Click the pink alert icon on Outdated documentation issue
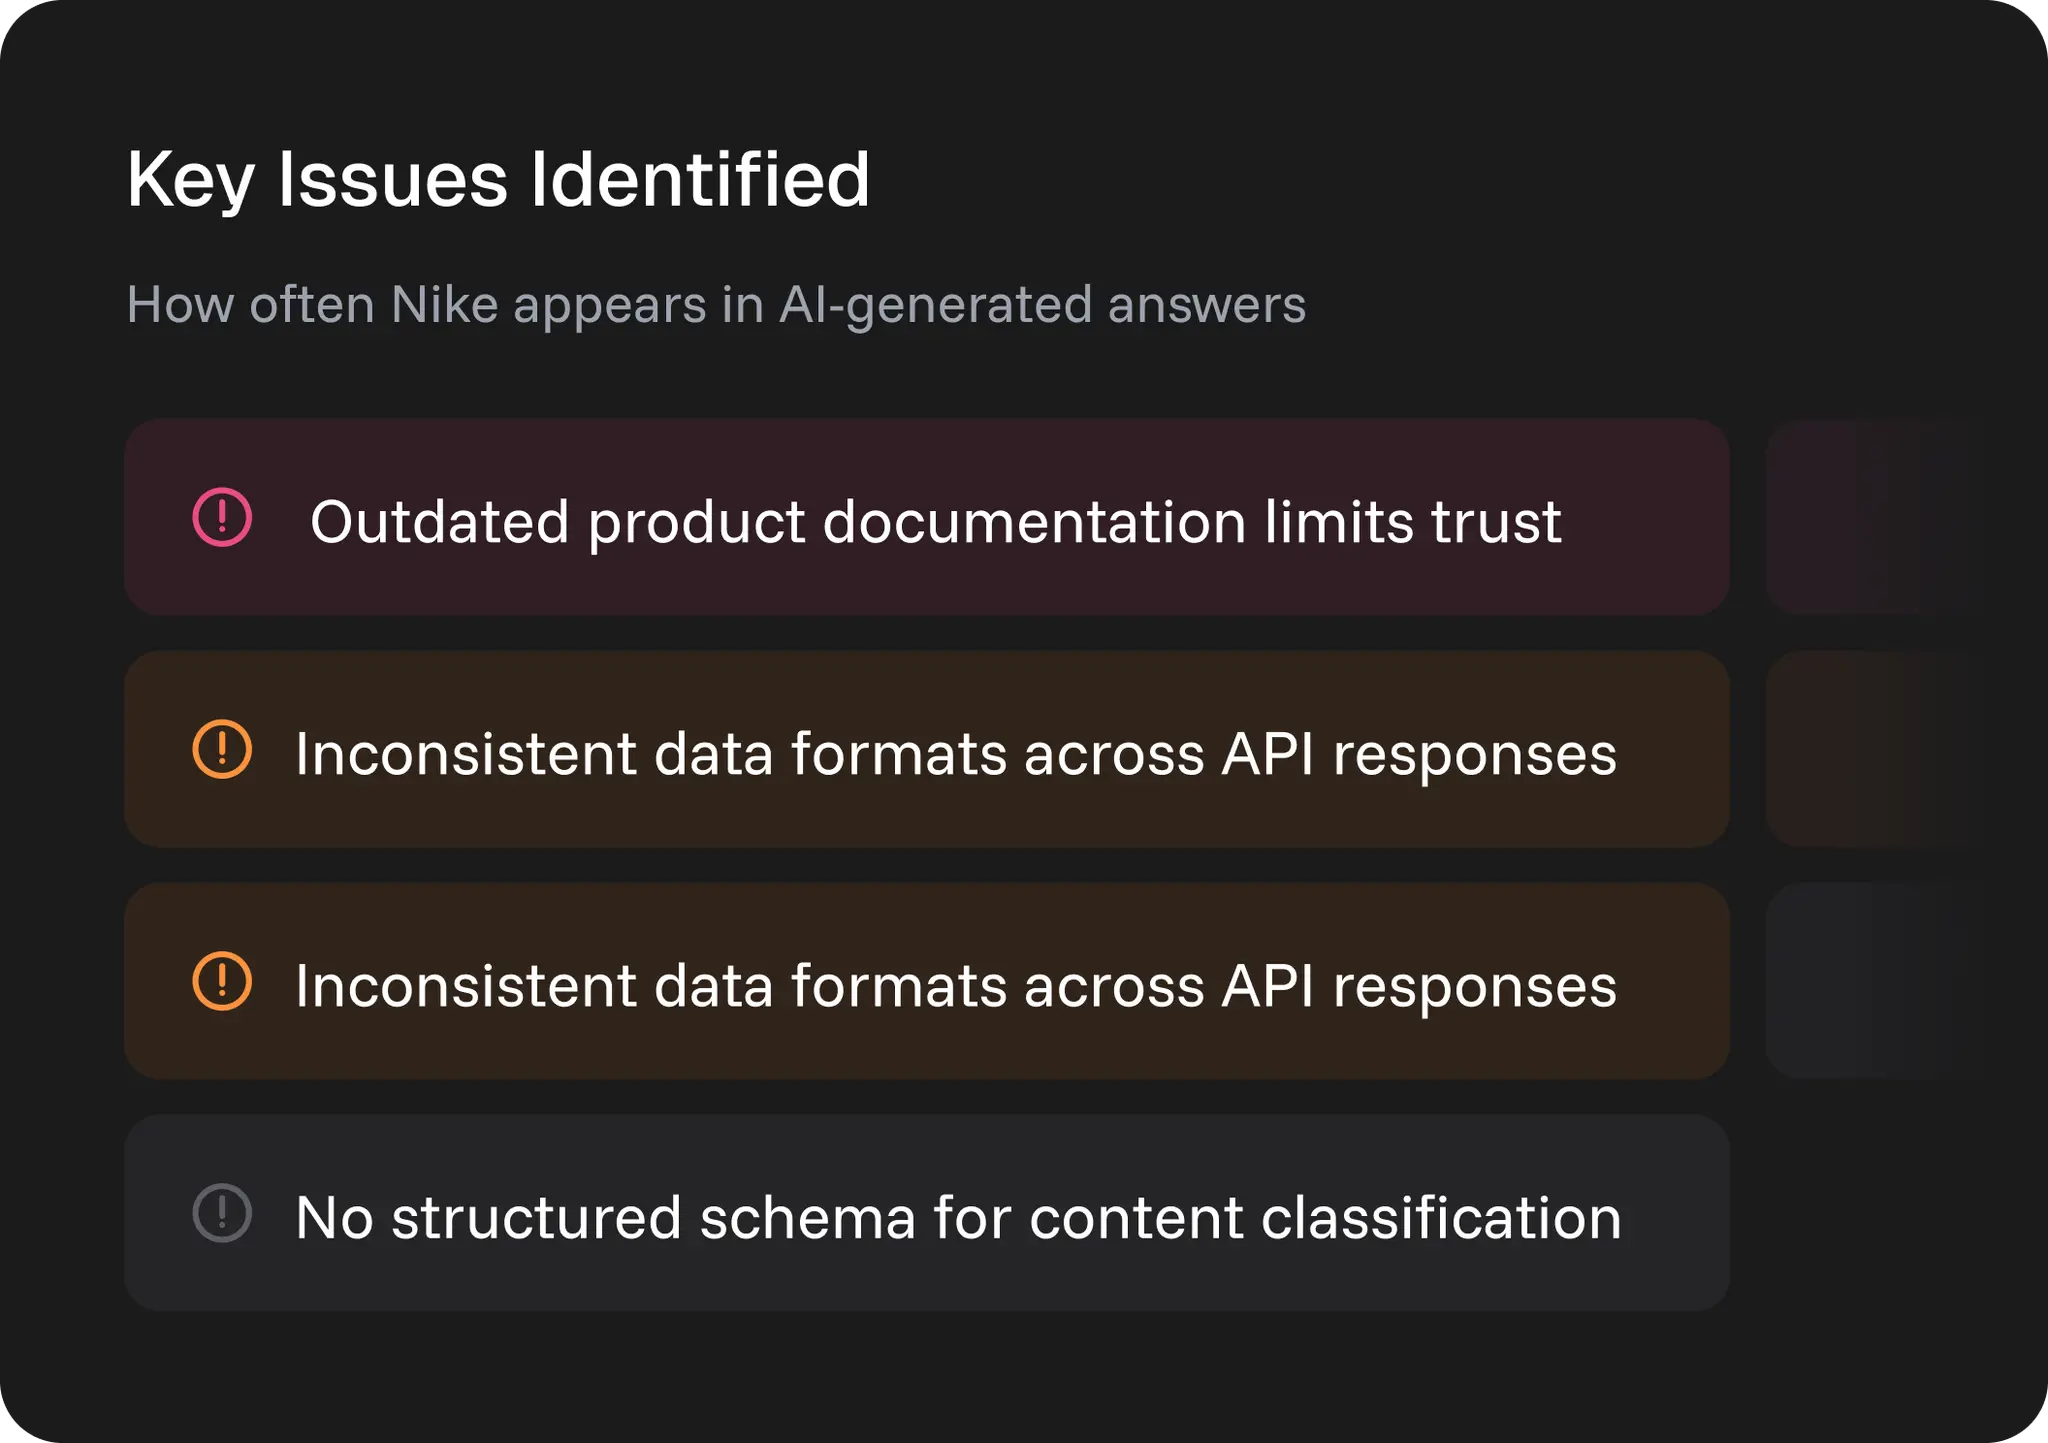Screen dimensions: 2048x1443 (222, 517)
